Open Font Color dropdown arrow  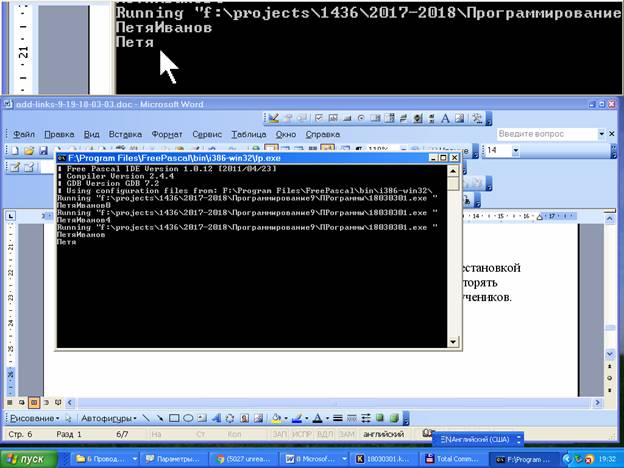pos(327,418)
